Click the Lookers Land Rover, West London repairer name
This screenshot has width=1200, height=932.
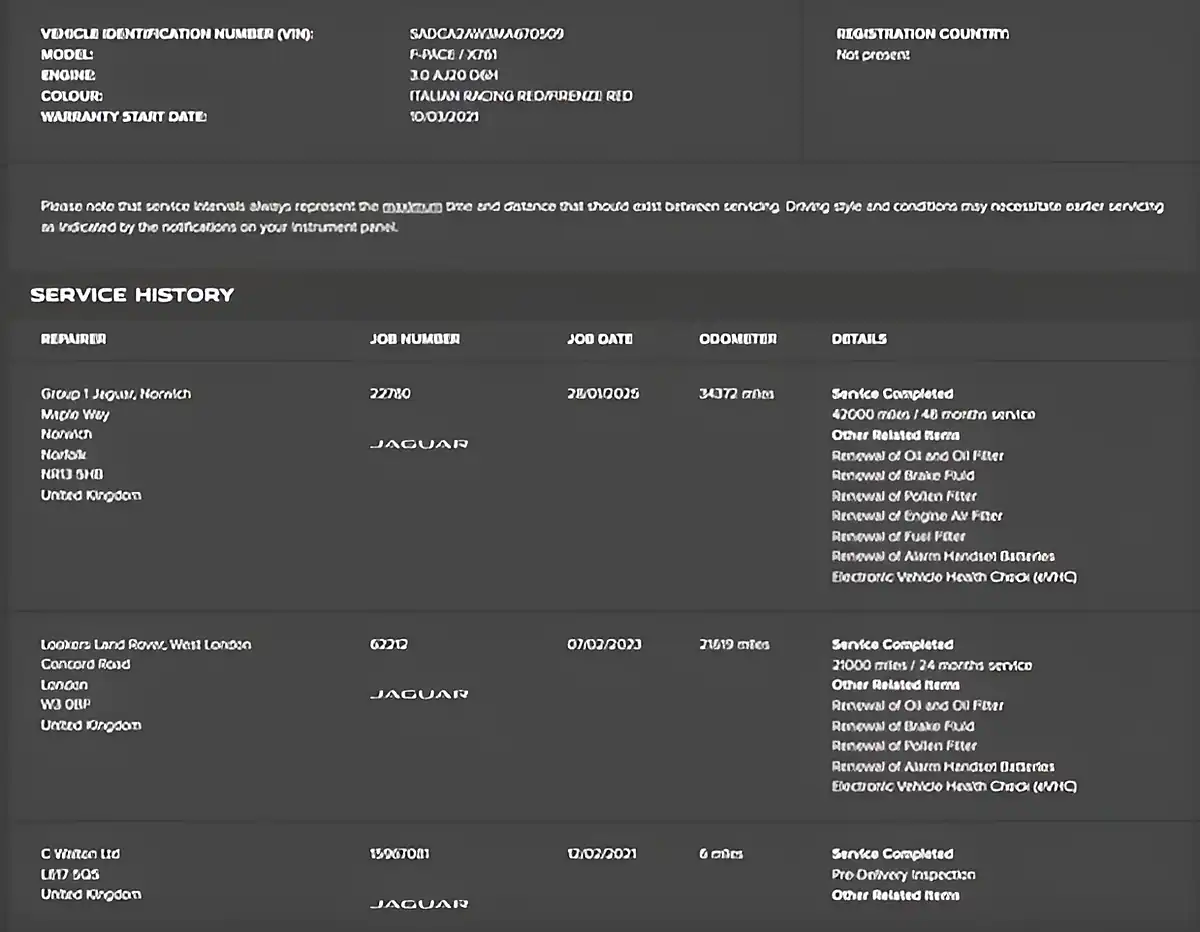146,644
